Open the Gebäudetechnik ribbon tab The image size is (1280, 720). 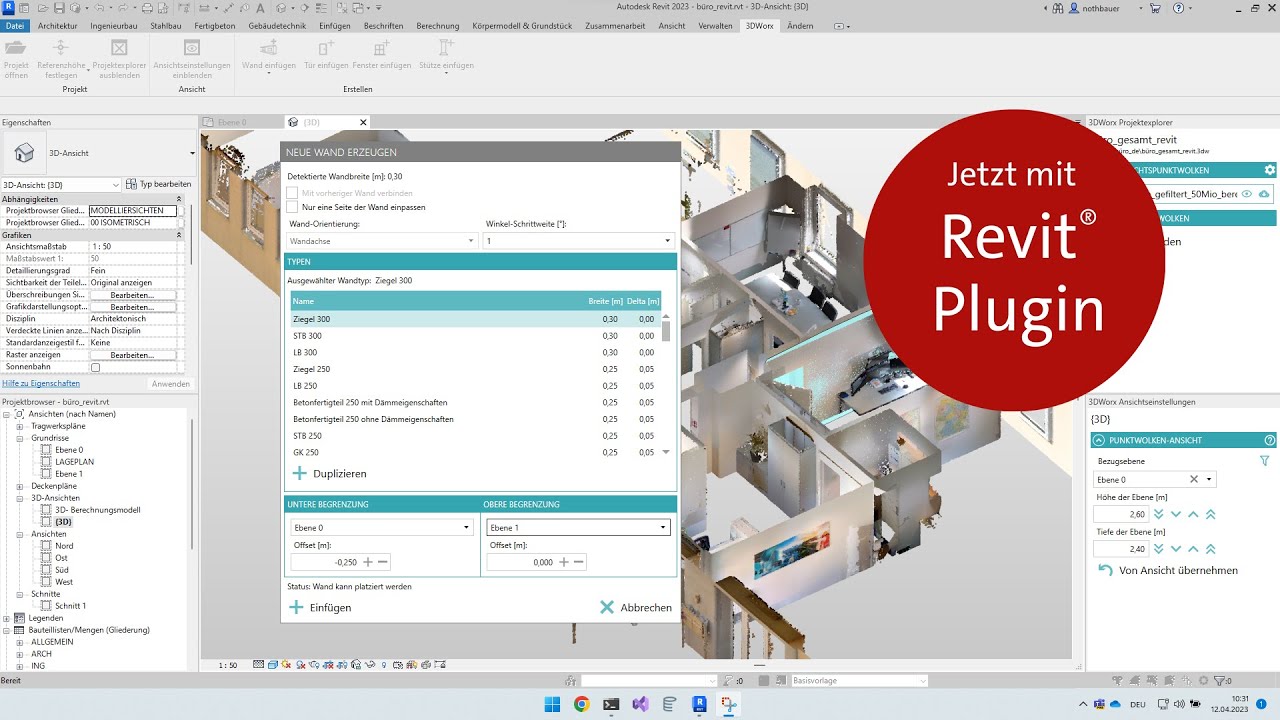click(278, 25)
